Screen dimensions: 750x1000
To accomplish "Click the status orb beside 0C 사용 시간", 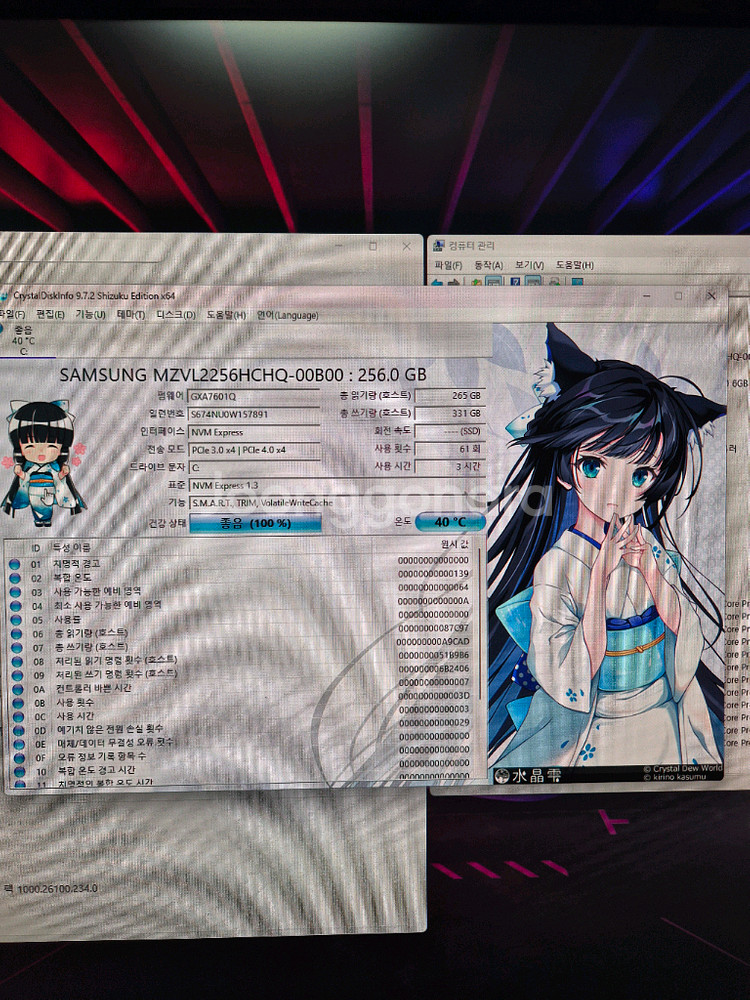I will pos(15,717).
